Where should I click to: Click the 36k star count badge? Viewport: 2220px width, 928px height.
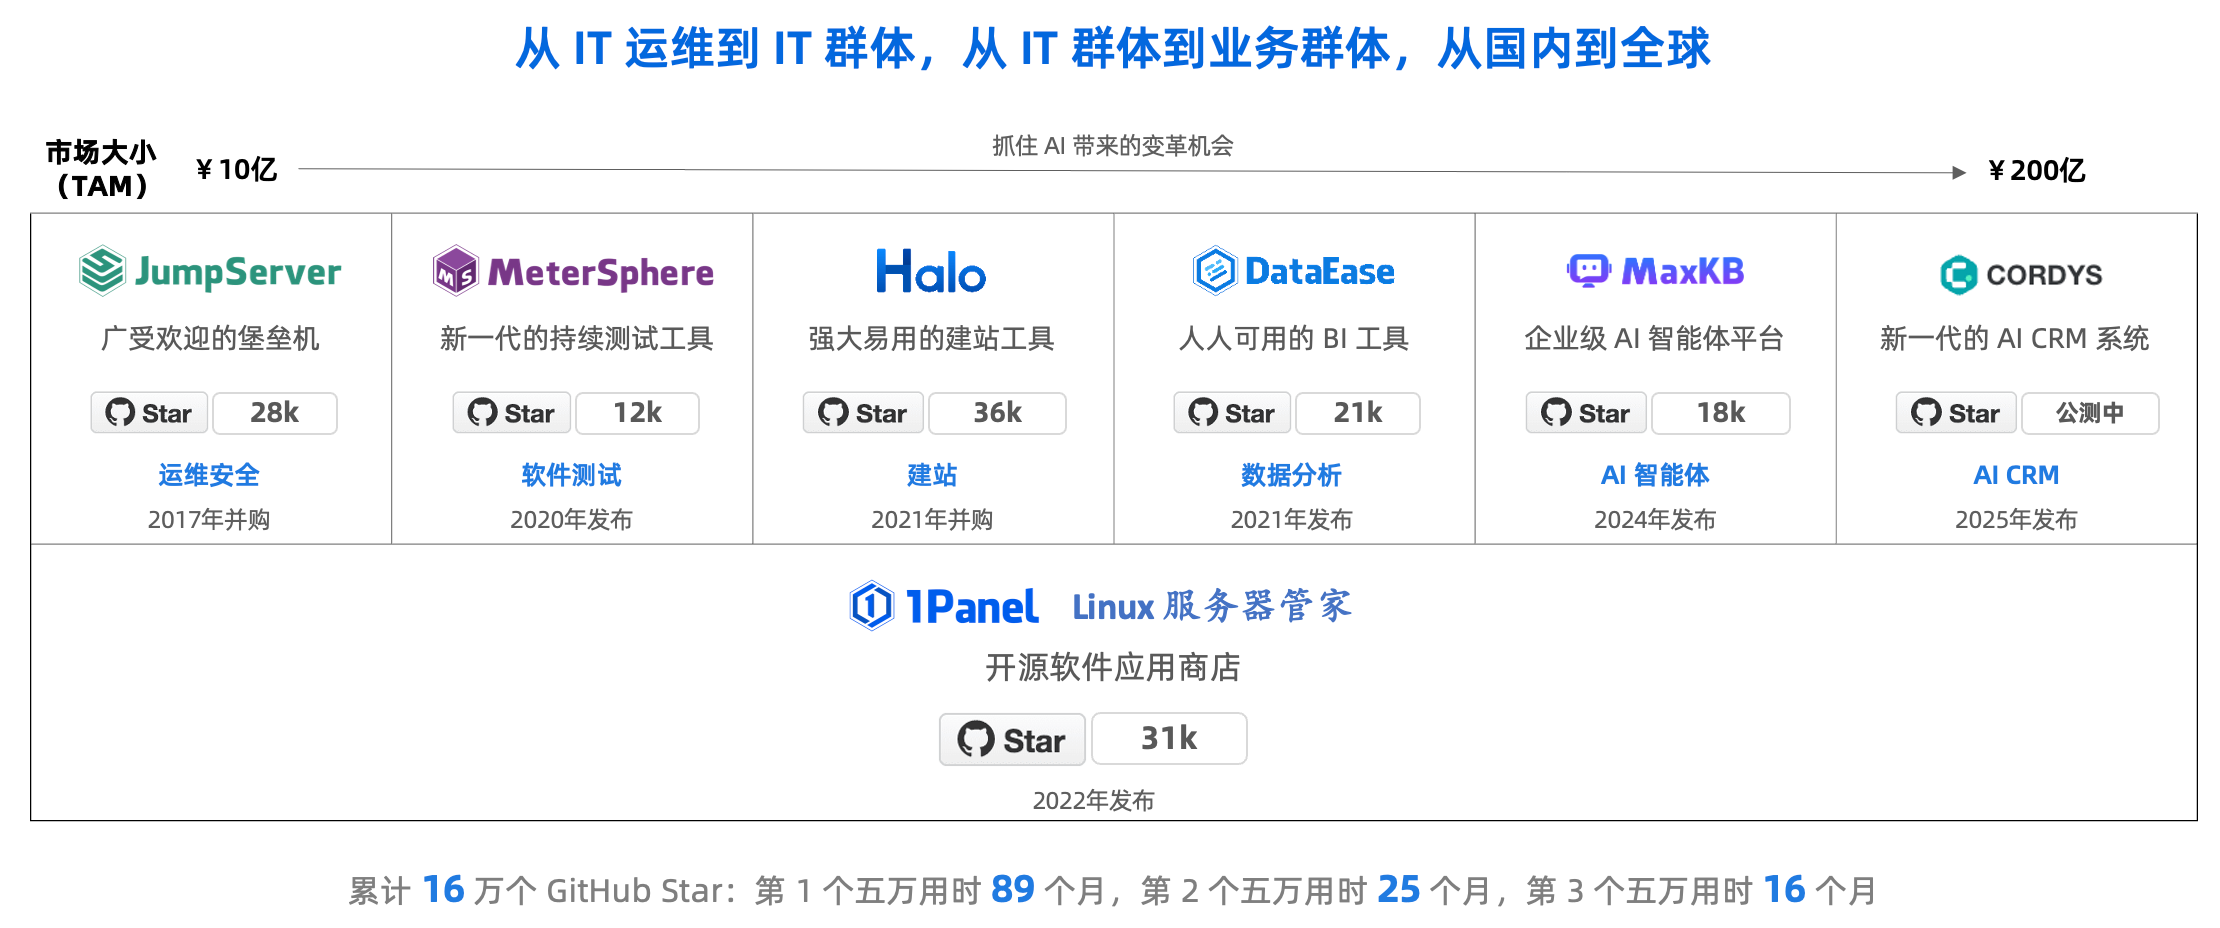pyautogui.click(x=997, y=413)
